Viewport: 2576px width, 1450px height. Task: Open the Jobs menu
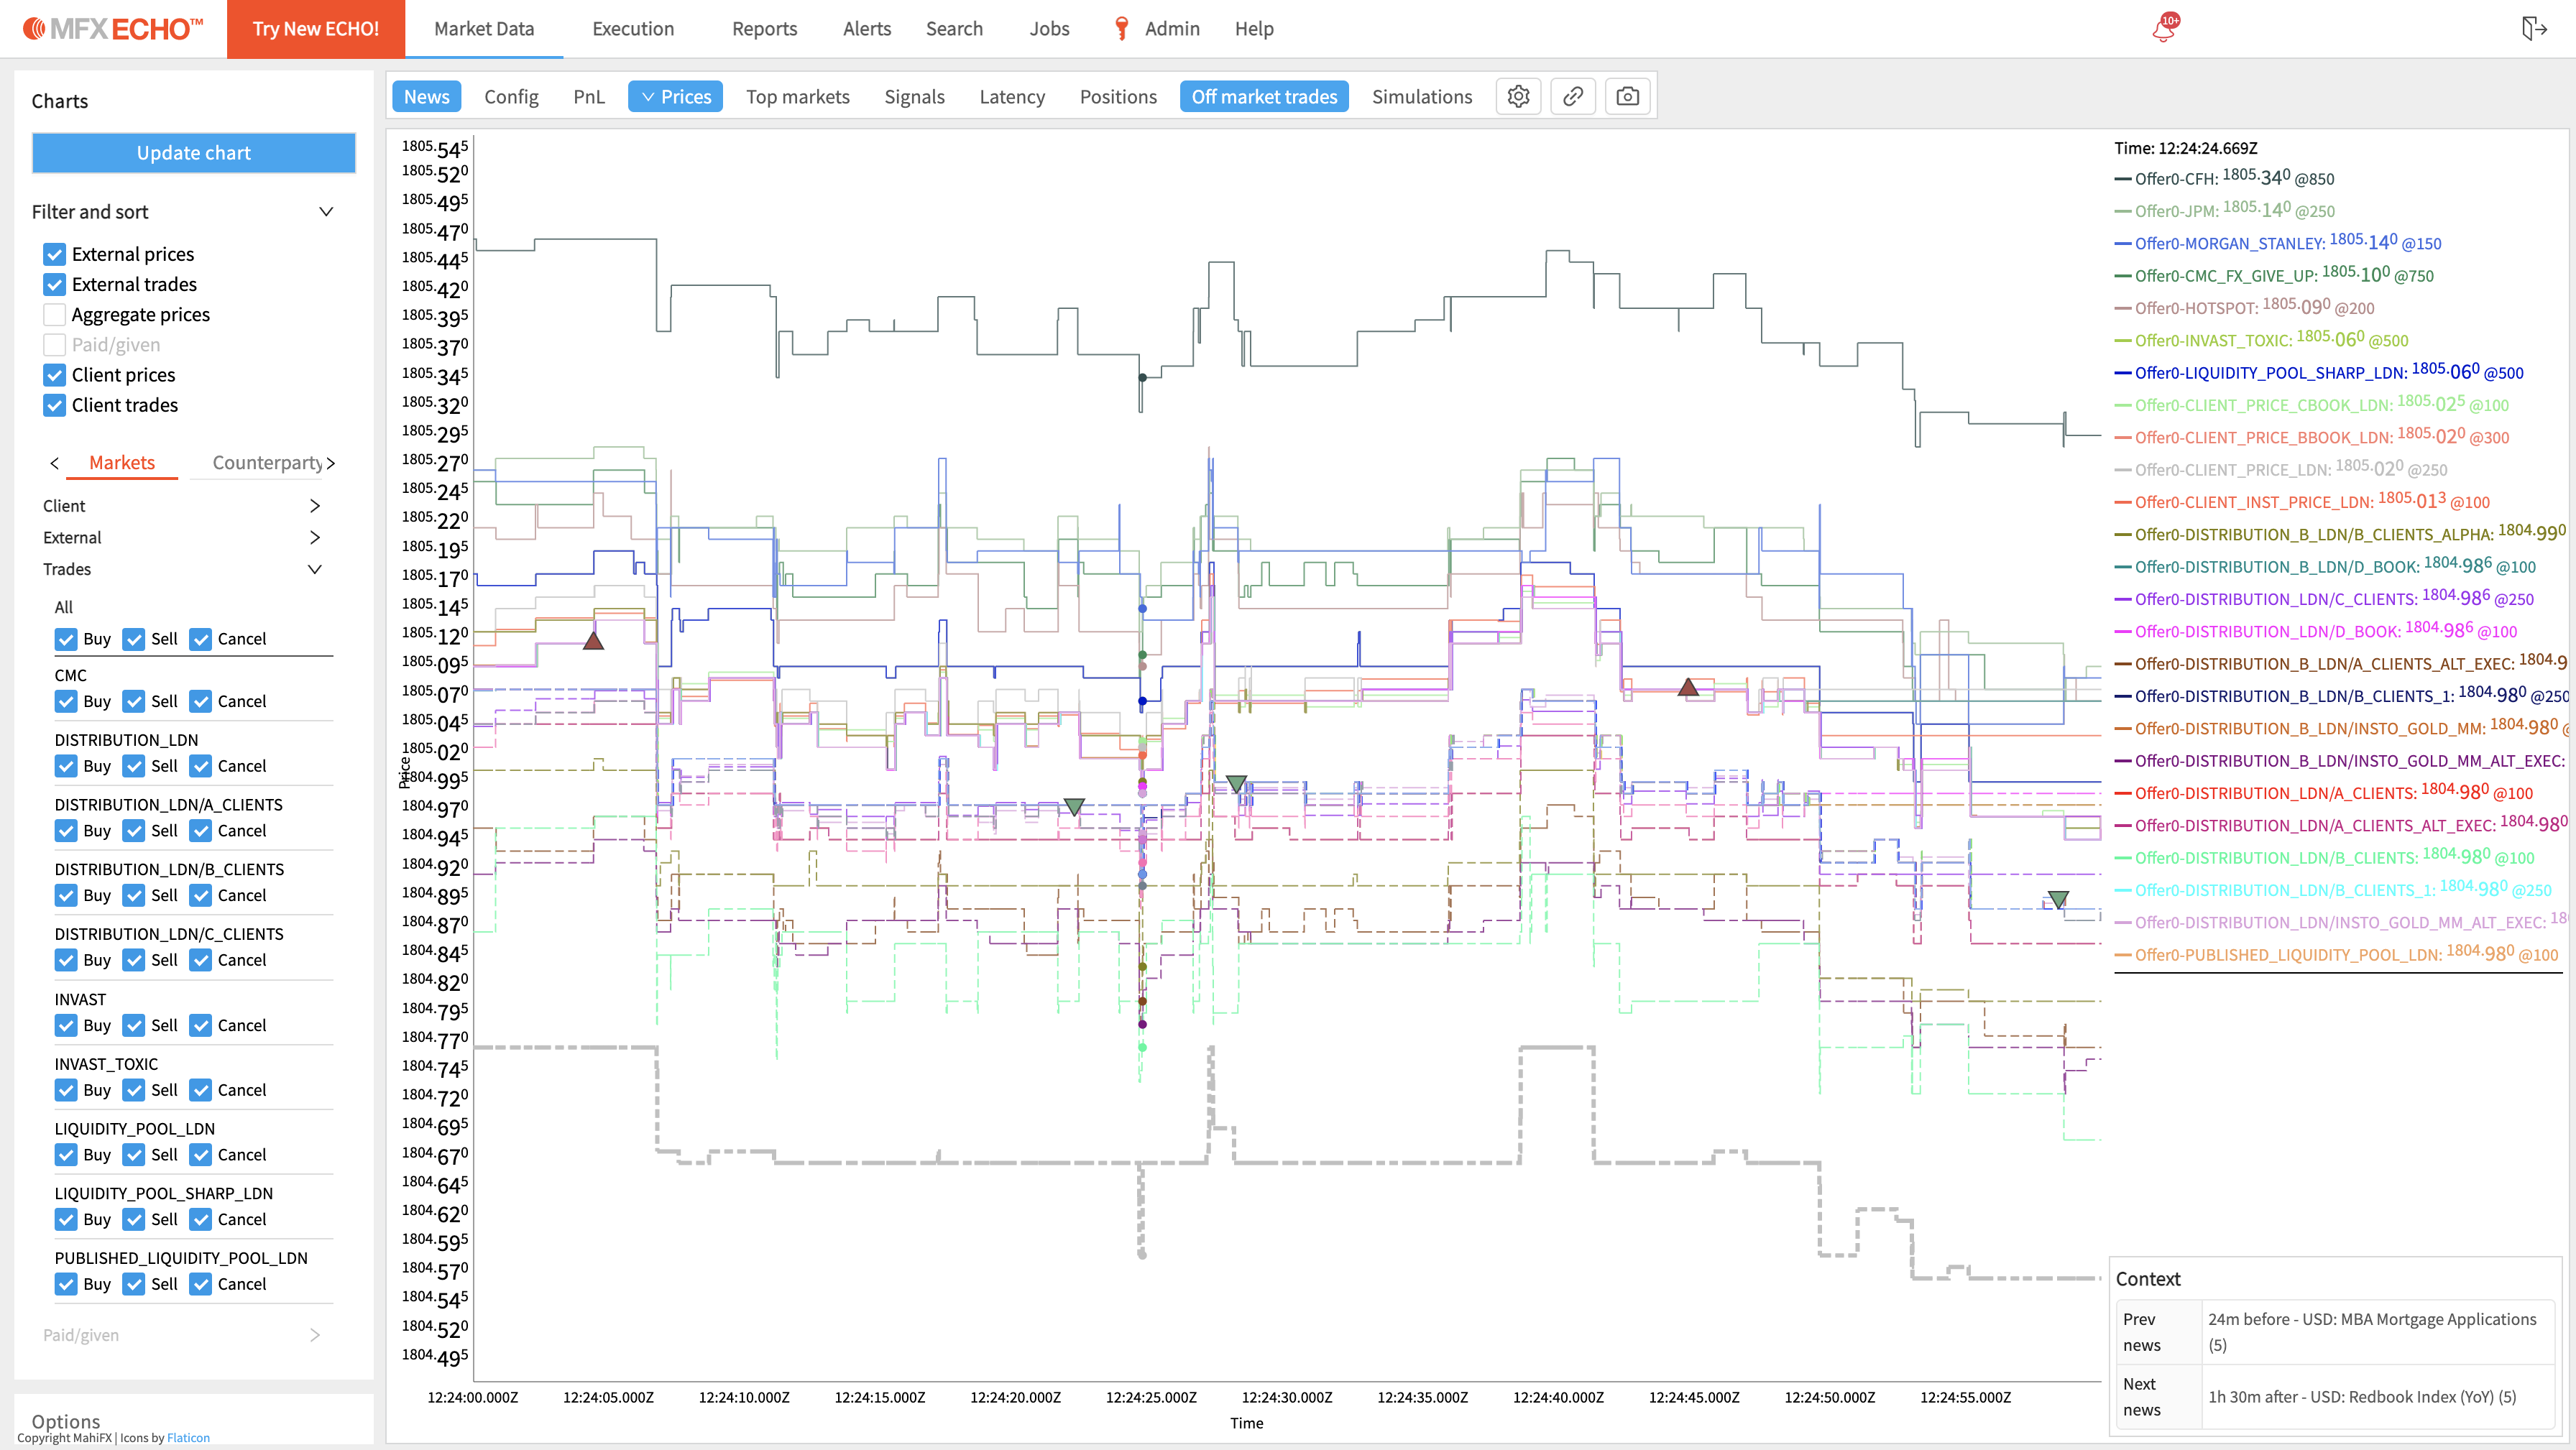click(x=1049, y=29)
